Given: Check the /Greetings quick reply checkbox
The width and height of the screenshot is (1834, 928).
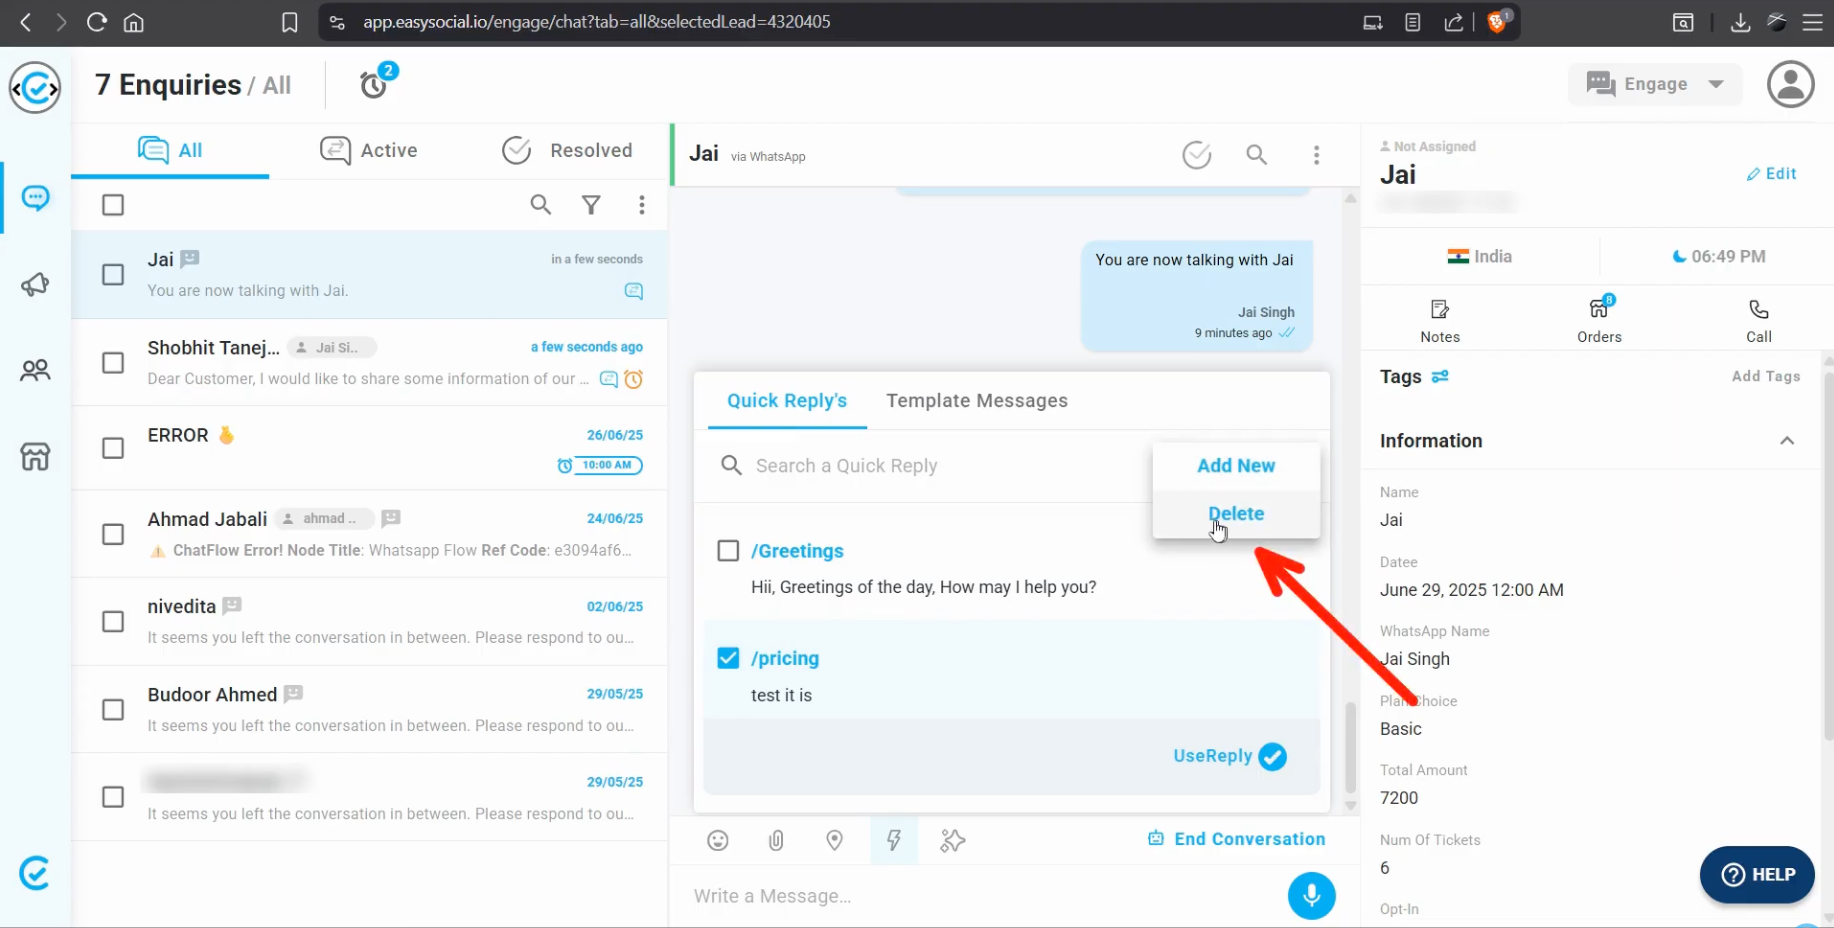Looking at the screenshot, I should point(728,551).
